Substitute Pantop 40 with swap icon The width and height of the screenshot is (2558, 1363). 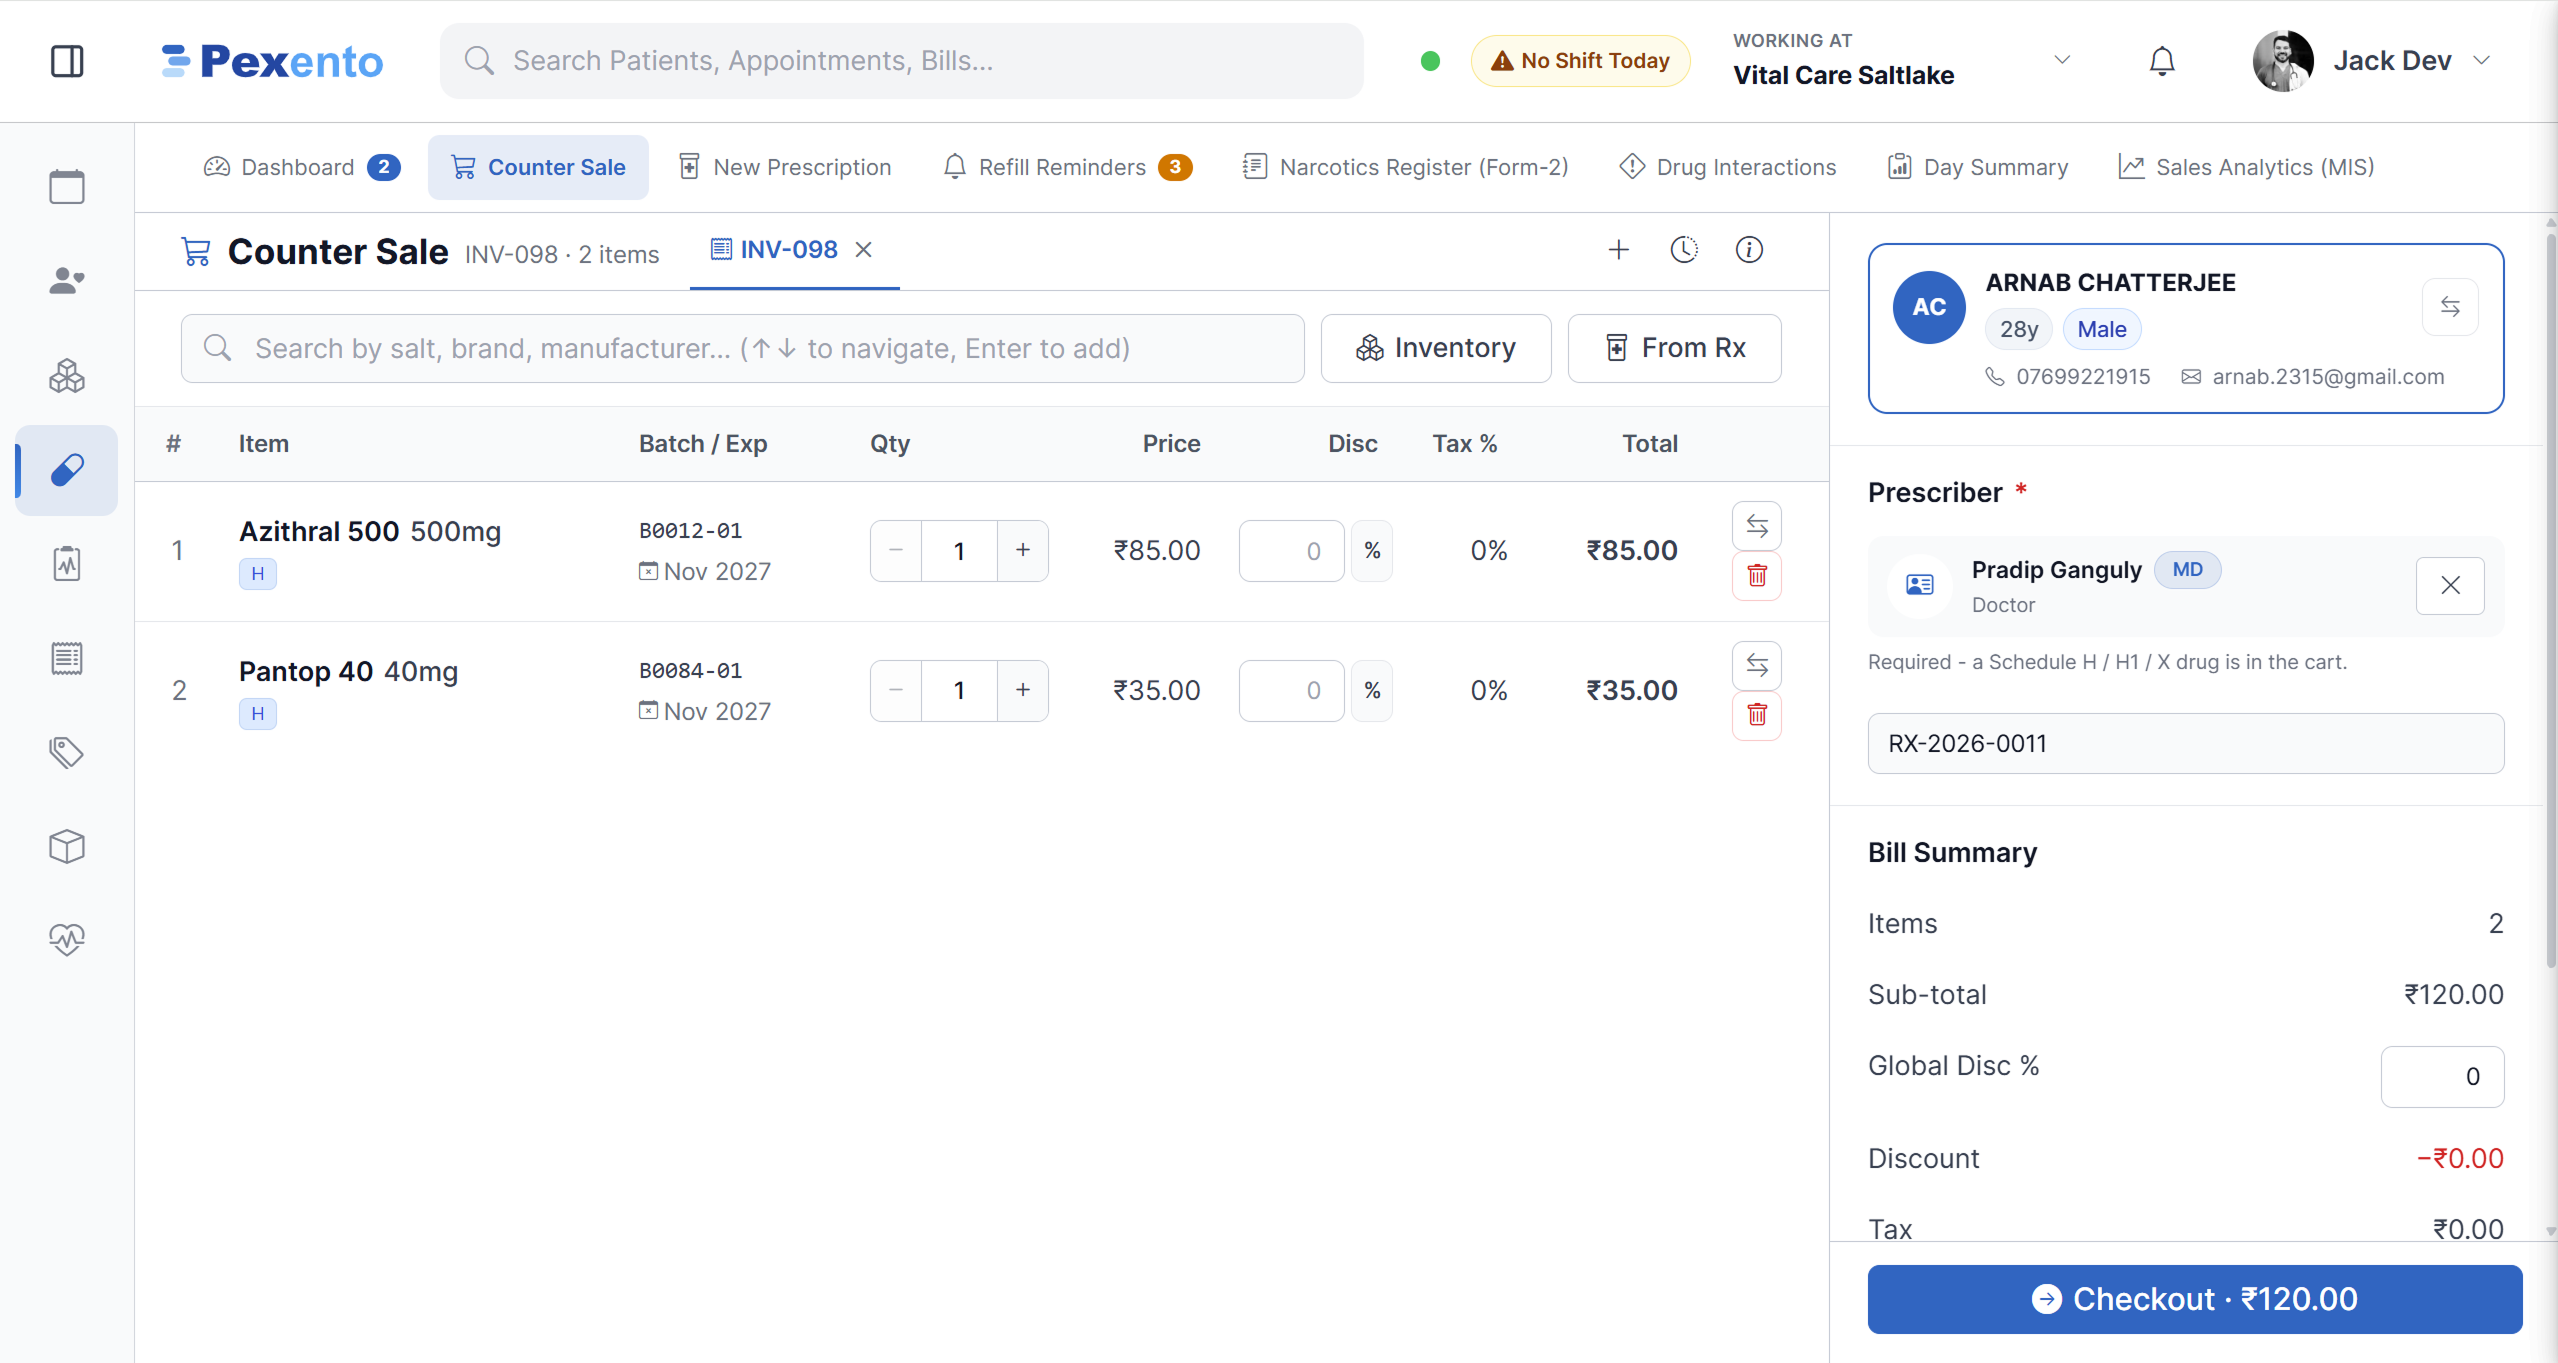click(x=1757, y=665)
